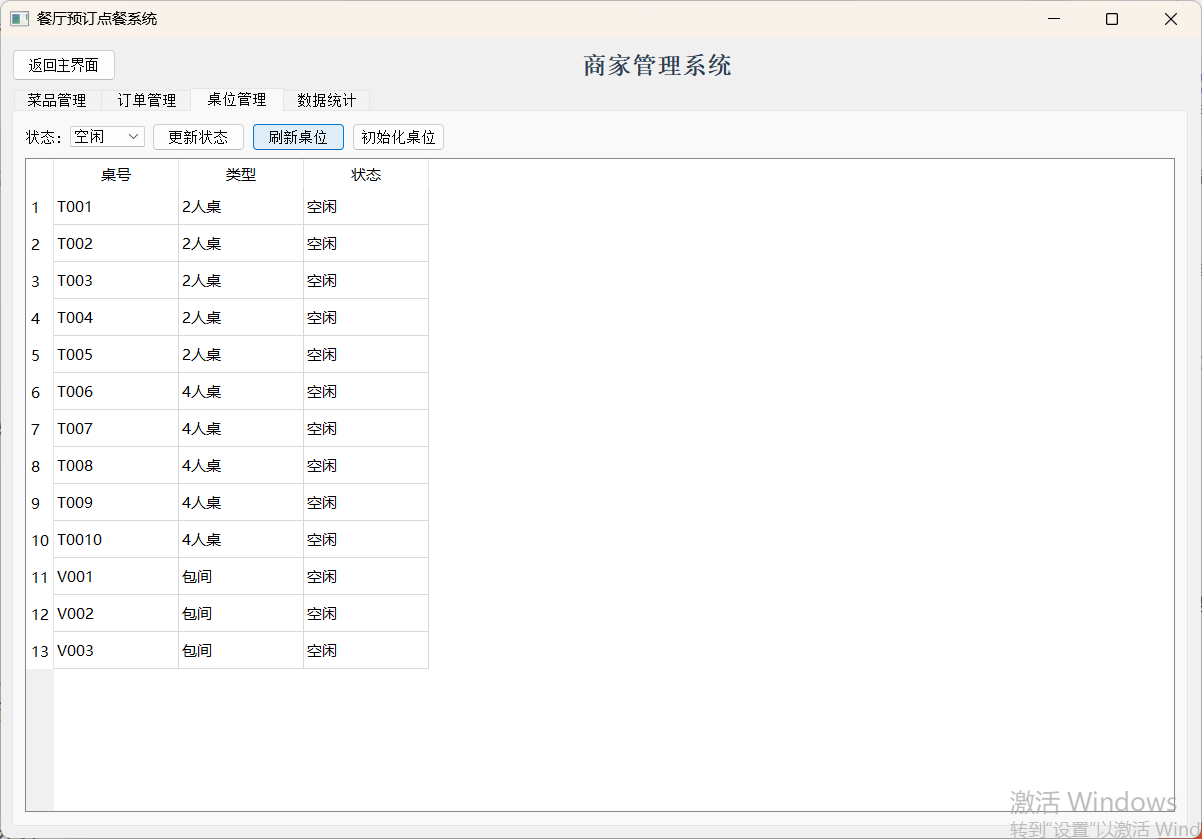This screenshot has width=1202, height=839.
Task: Click the 状态 column header
Action: pos(366,174)
